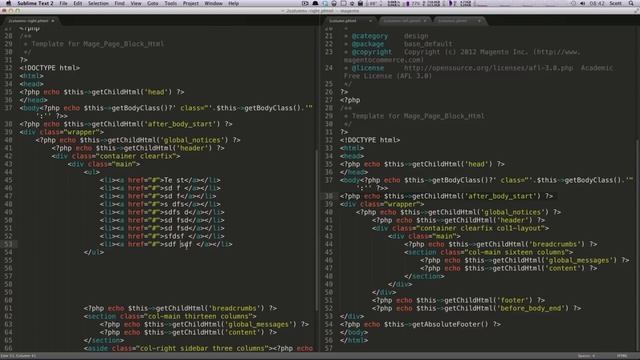Open the Sublime Text 2 menu
640x360 pixels.
tap(35, 3)
